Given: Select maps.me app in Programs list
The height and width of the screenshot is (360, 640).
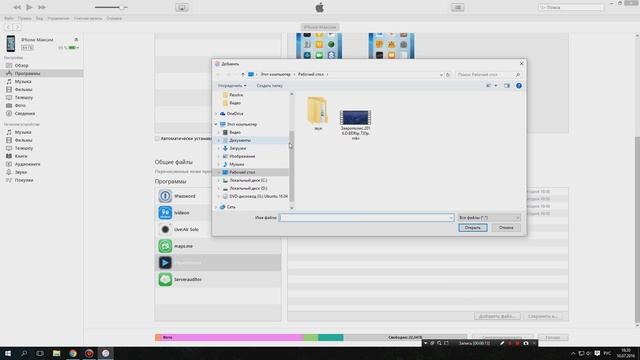Looking at the screenshot, I should [218, 246].
